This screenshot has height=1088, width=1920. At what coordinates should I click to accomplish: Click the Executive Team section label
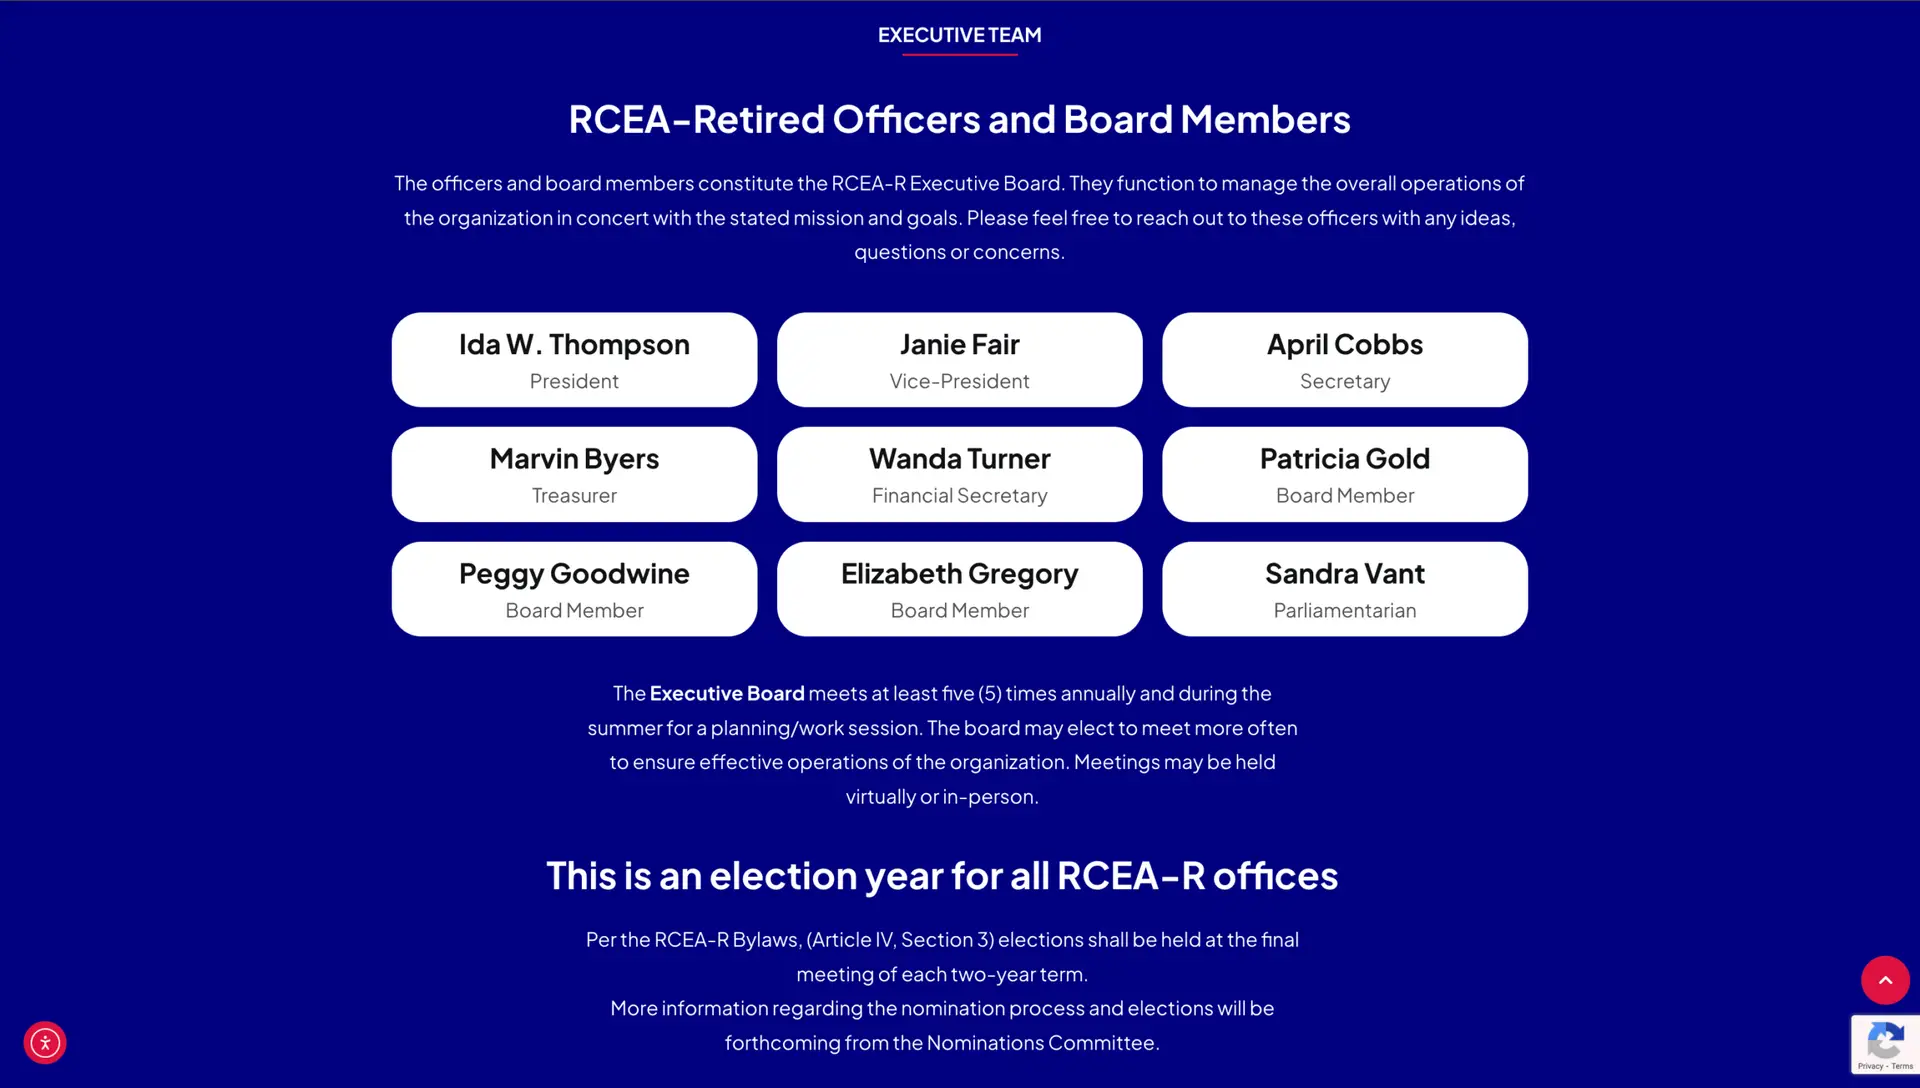[959, 35]
